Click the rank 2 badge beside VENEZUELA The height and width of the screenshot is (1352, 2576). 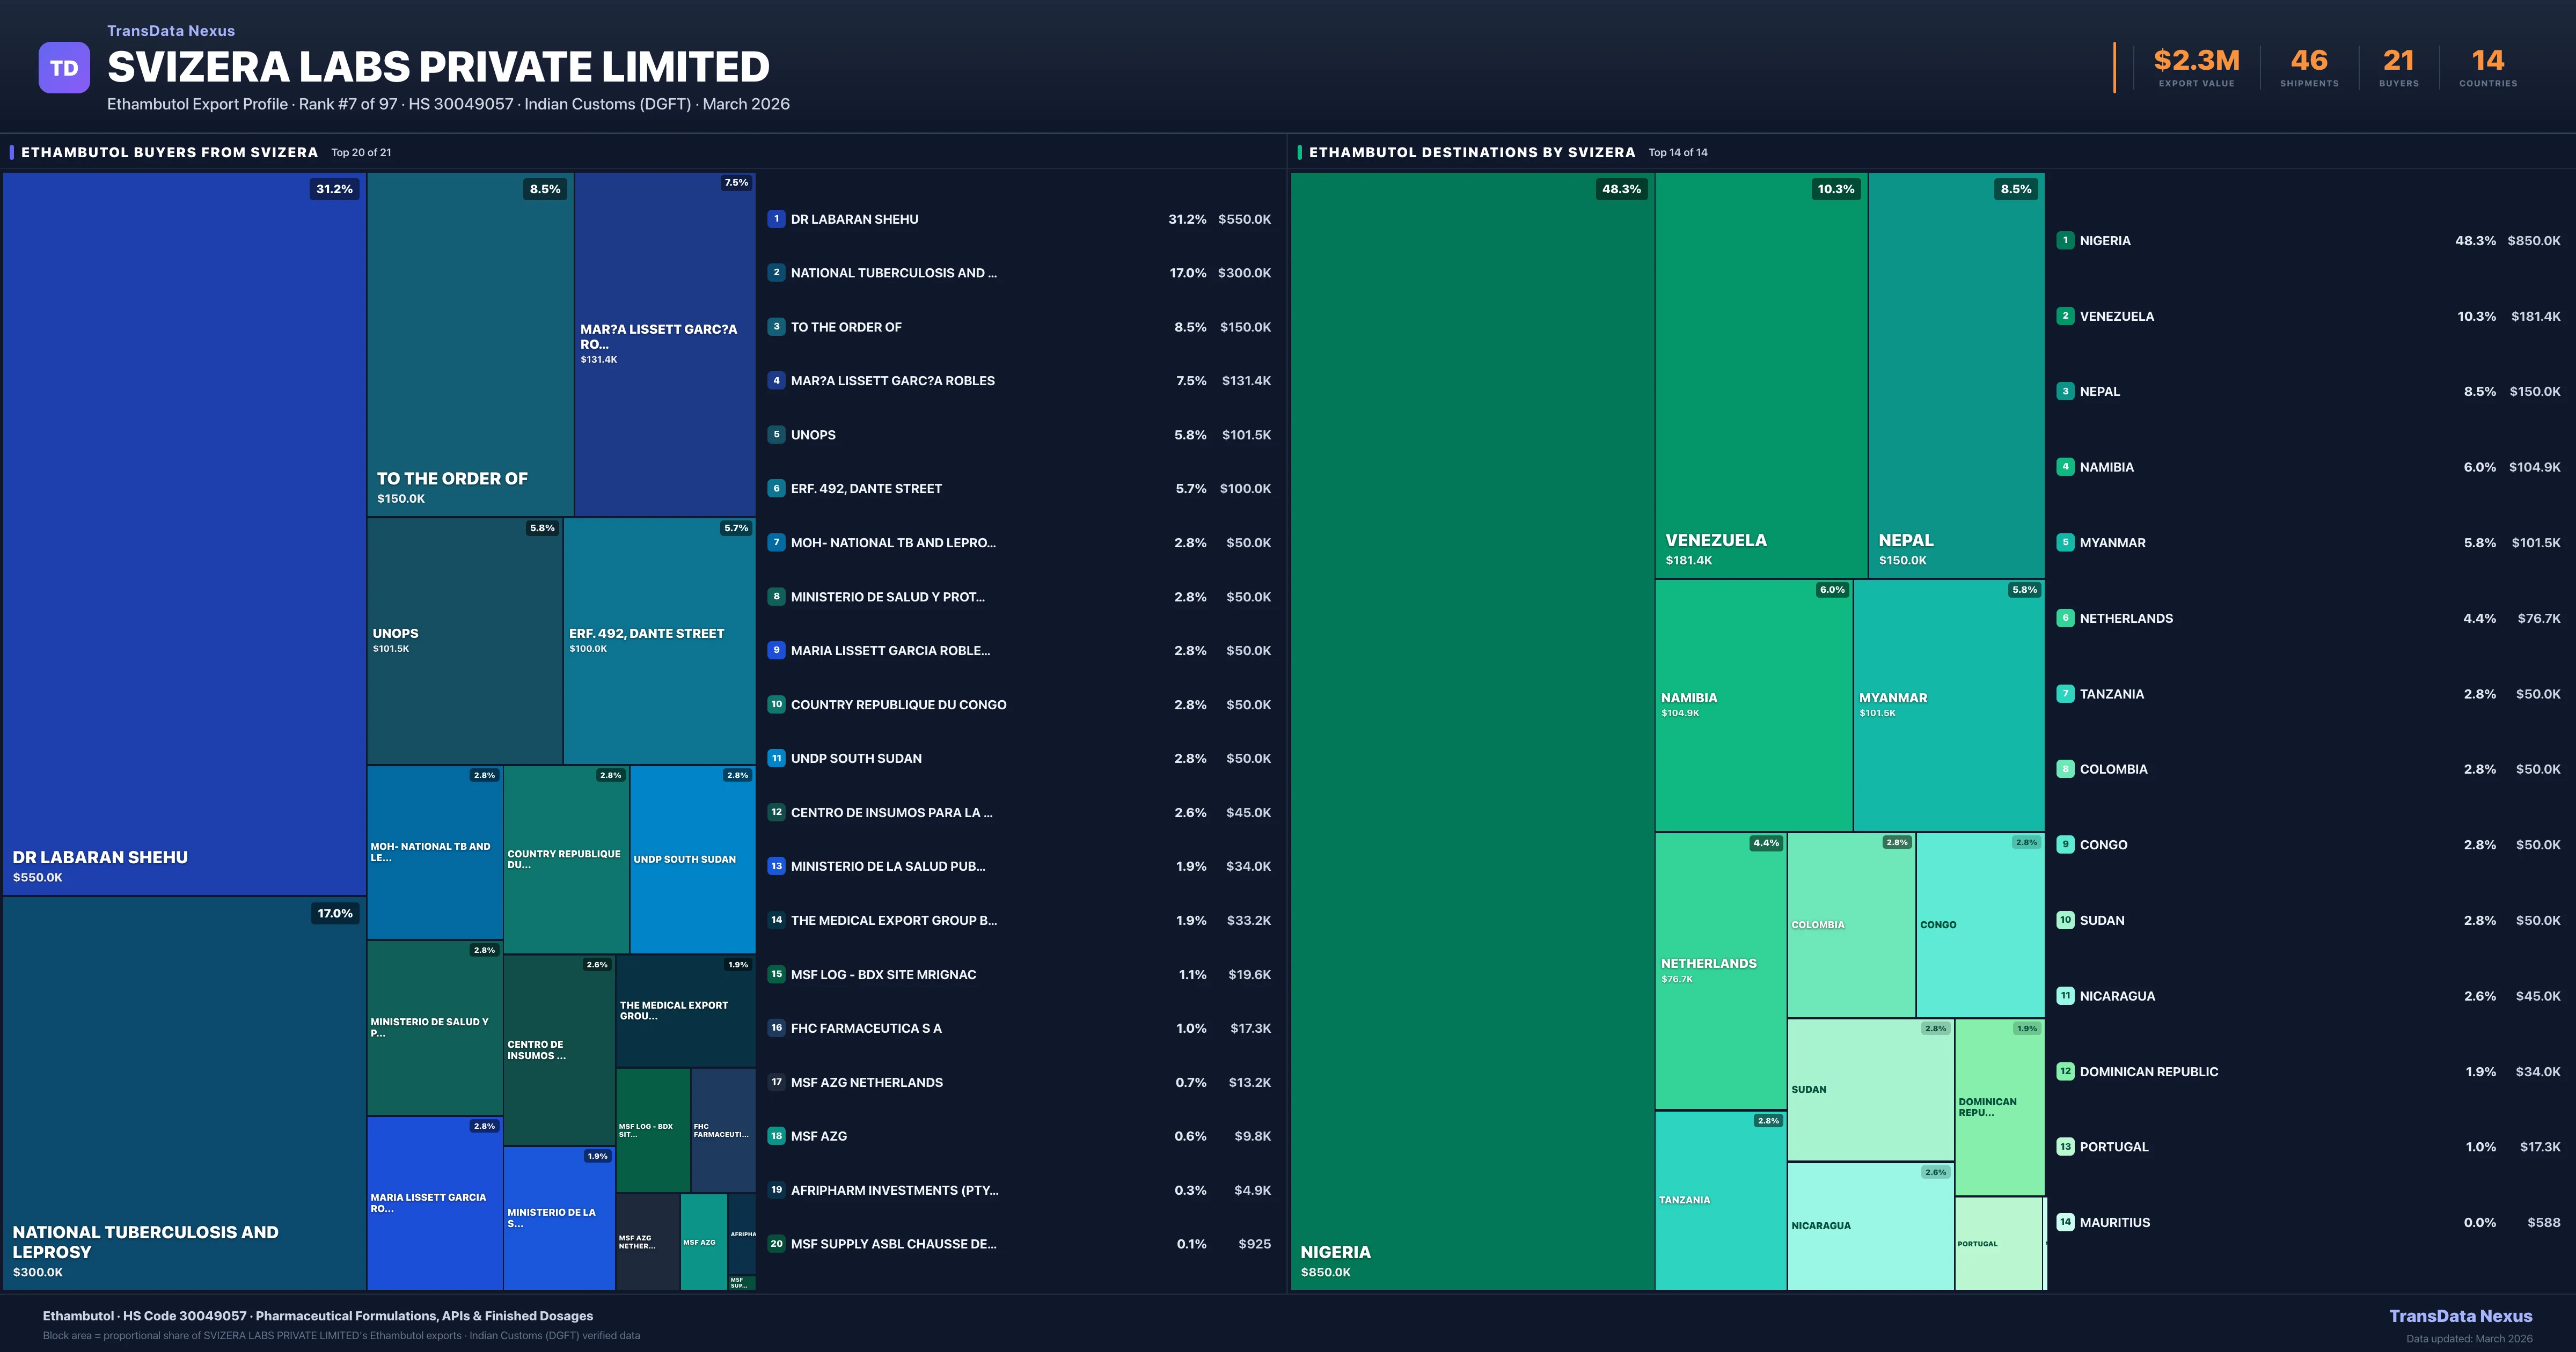2066,316
